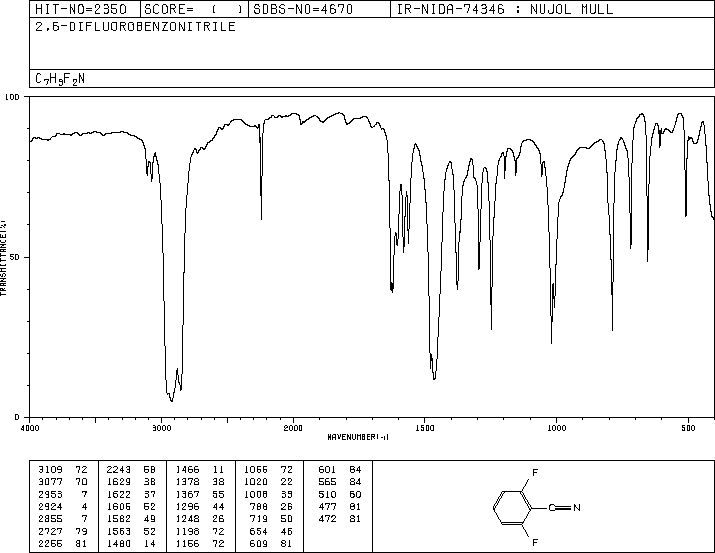Select the 1480 peak entry in the table
The width and height of the screenshot is (715, 553).
[131, 543]
